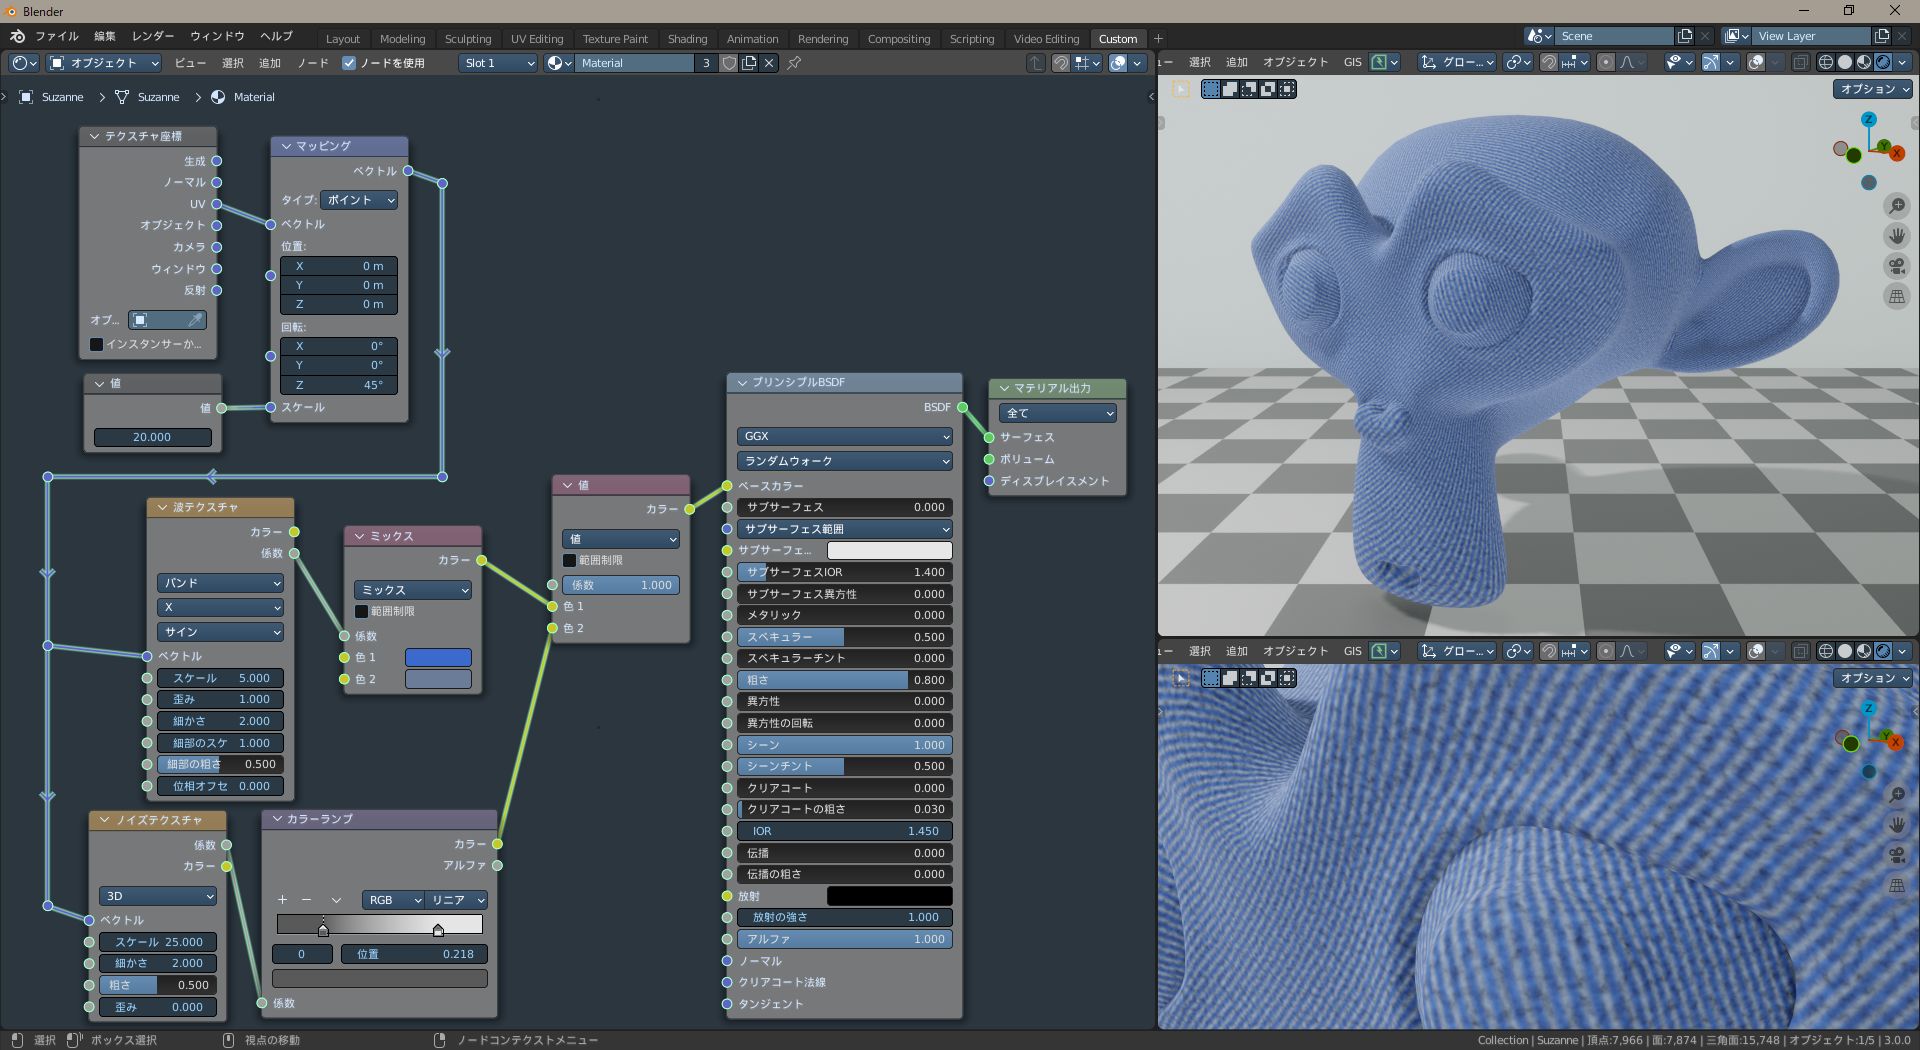Enable the インスタンサーから checkbox
Image resolution: width=1920 pixels, height=1050 pixels.
point(97,344)
